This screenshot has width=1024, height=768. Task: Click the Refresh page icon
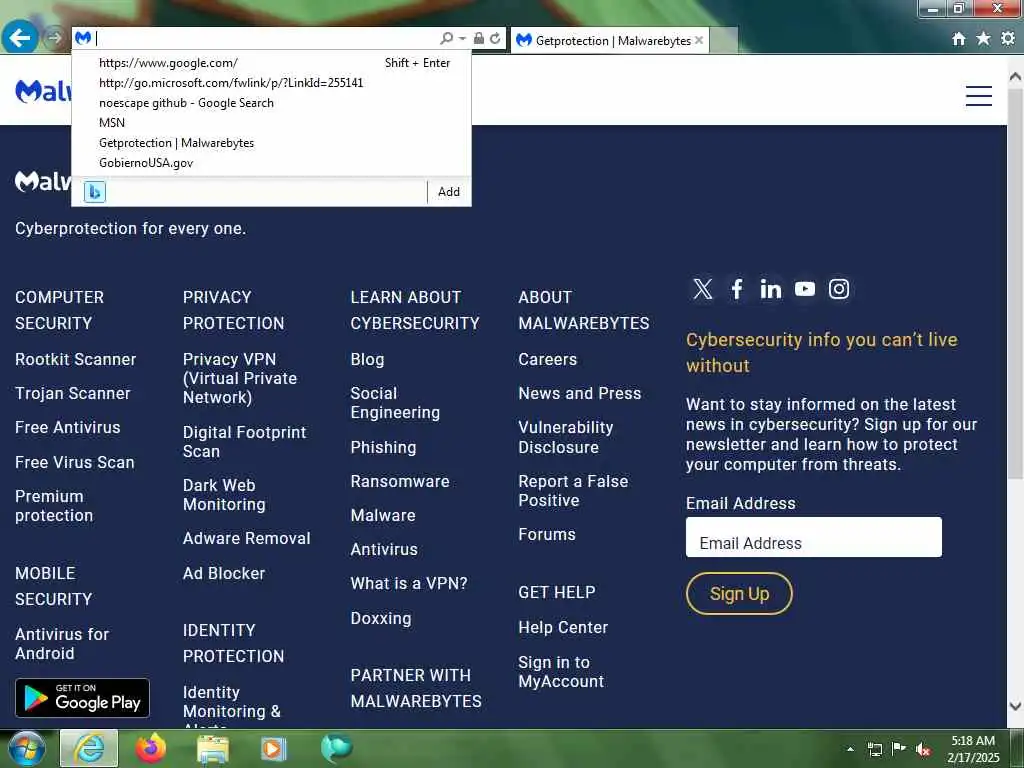tap(495, 39)
